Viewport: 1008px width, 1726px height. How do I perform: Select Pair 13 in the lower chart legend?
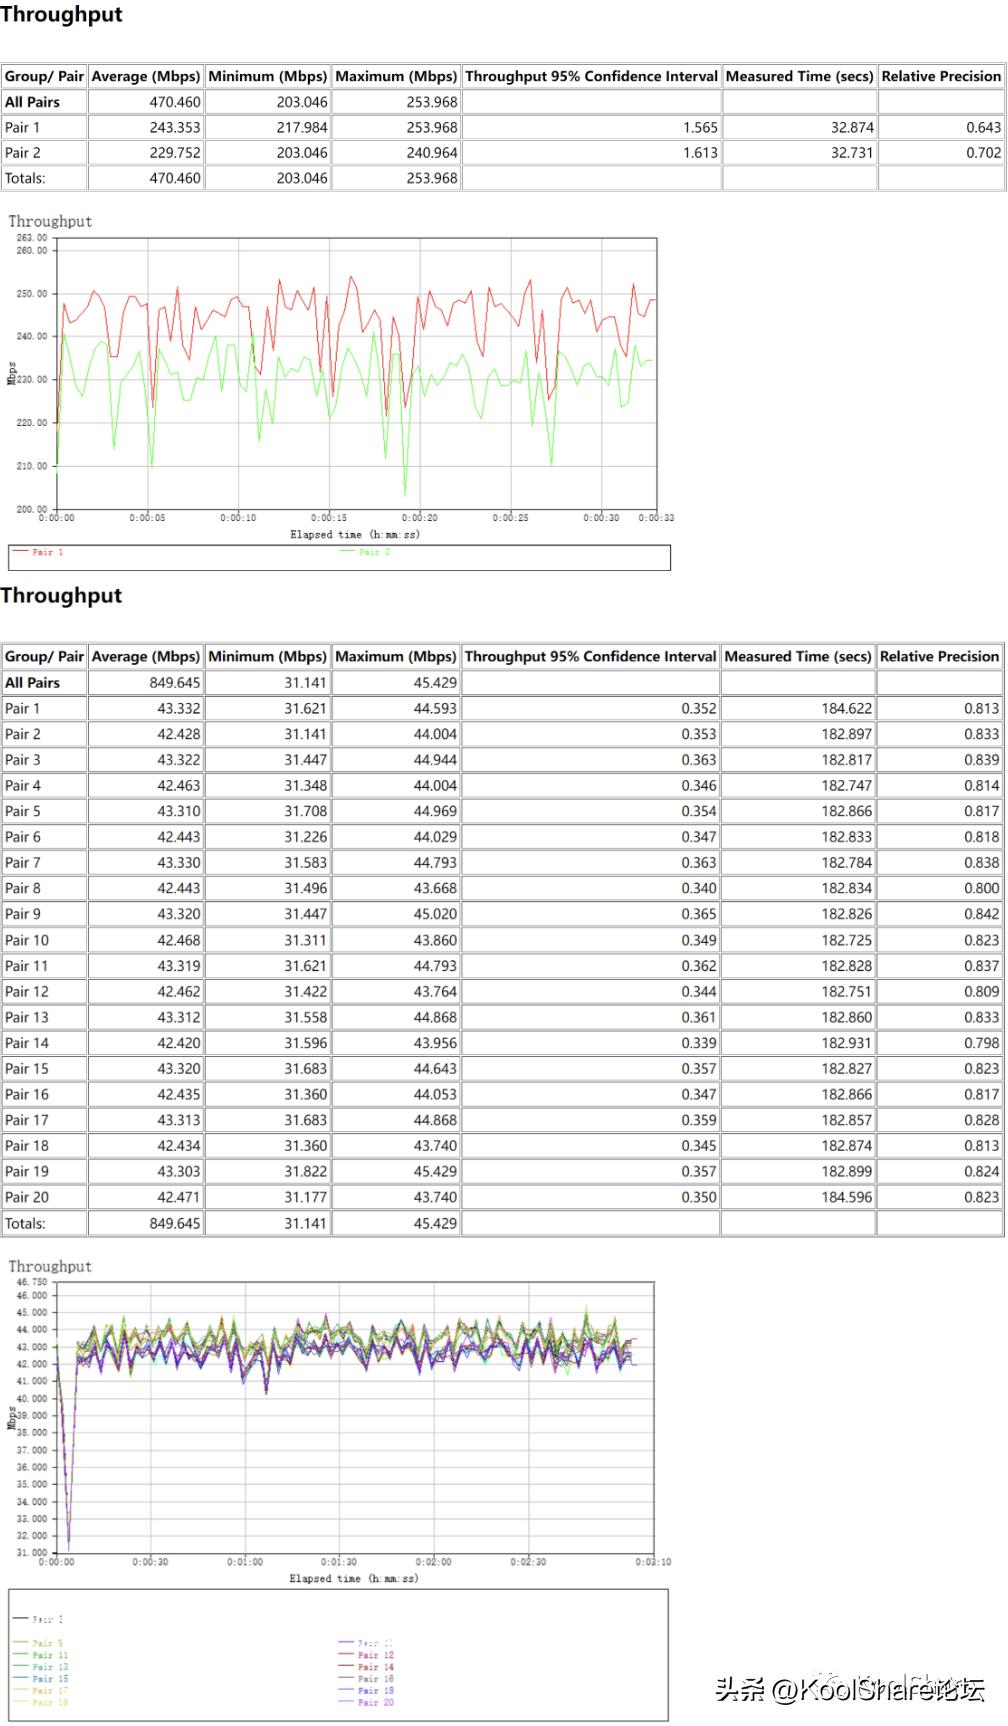point(41,1667)
